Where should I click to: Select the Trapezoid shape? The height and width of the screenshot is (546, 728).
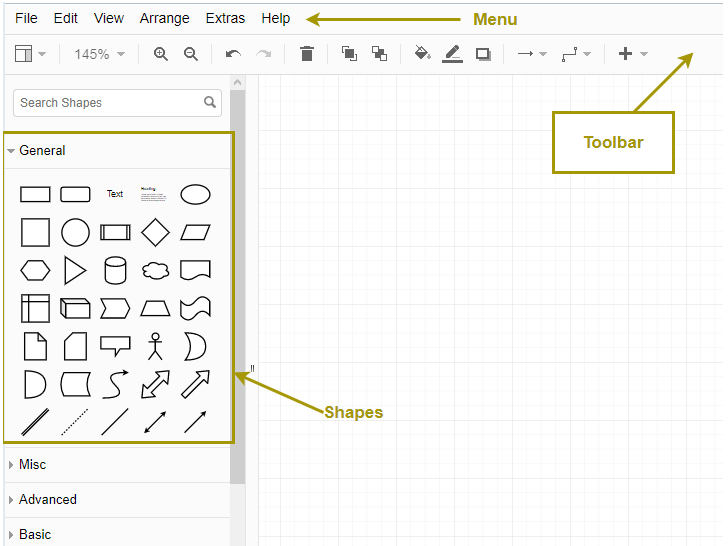[x=155, y=308]
